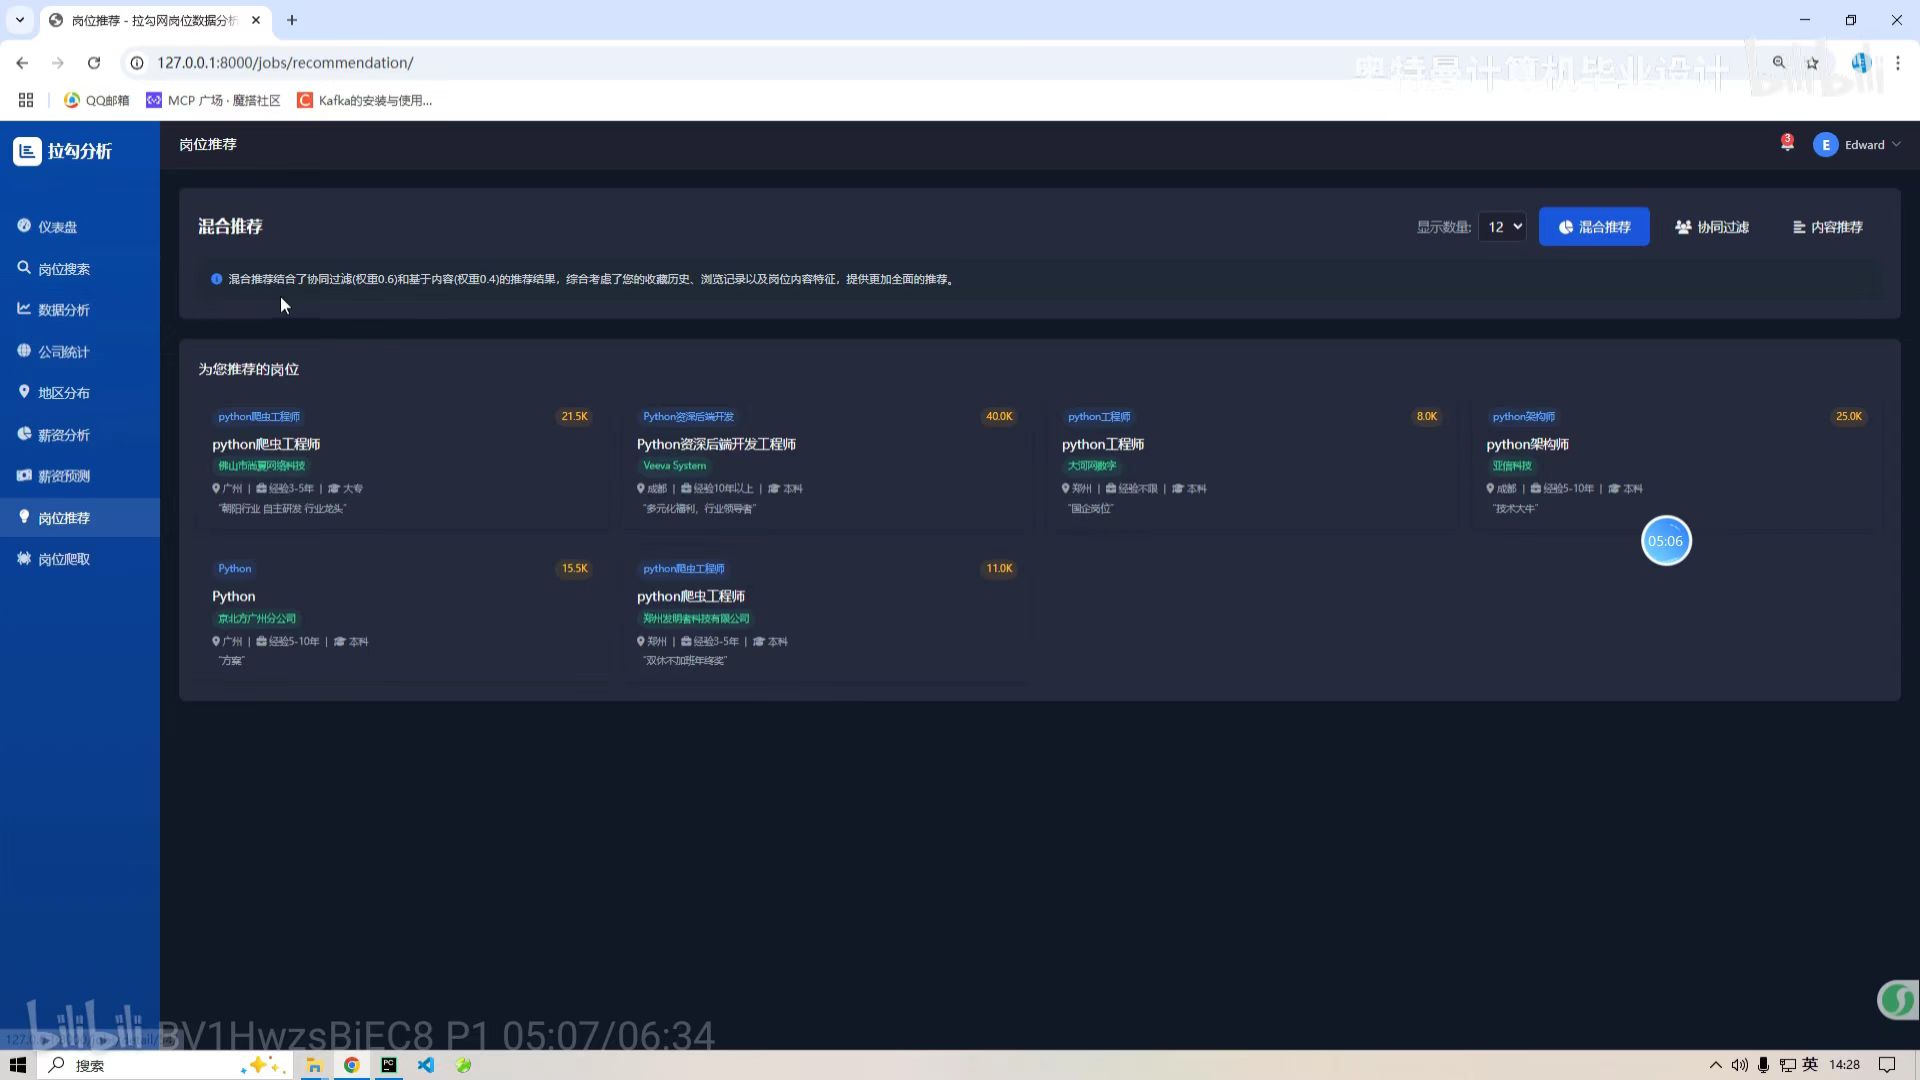The image size is (1920, 1080).
Task: Open the browser tab search dropdown
Action: [x=19, y=20]
